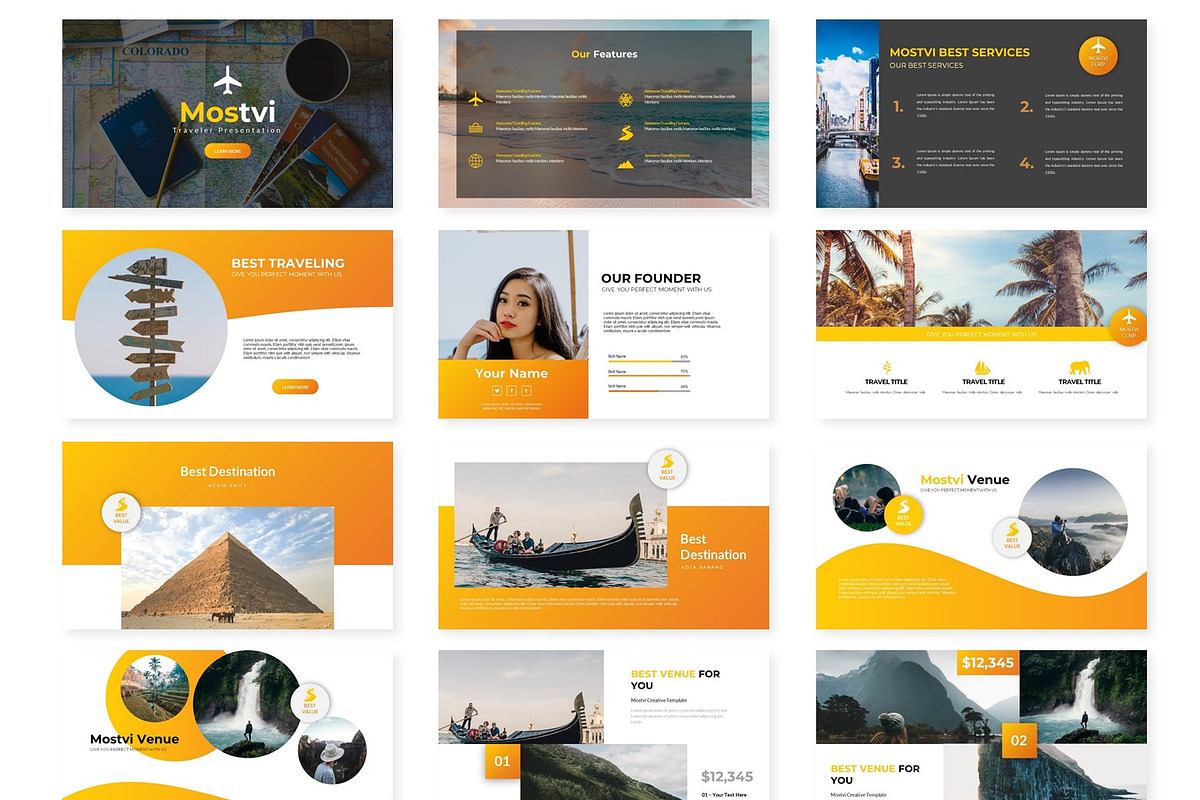The width and height of the screenshot is (1200, 800).
Task: Click 'Traveler Presentation' subtitle on title slide
Action: click(x=227, y=130)
